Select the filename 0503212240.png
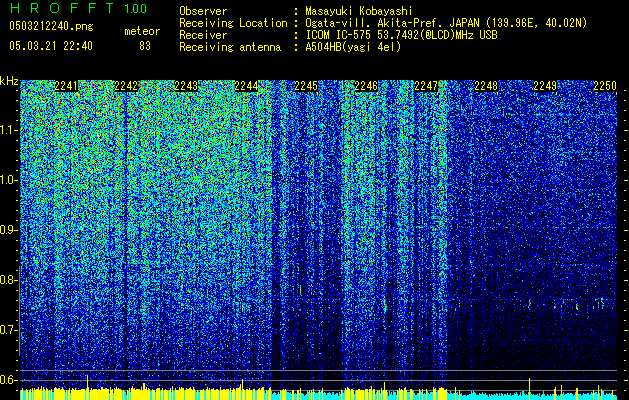This screenshot has height=400, width=629. [x=51, y=26]
